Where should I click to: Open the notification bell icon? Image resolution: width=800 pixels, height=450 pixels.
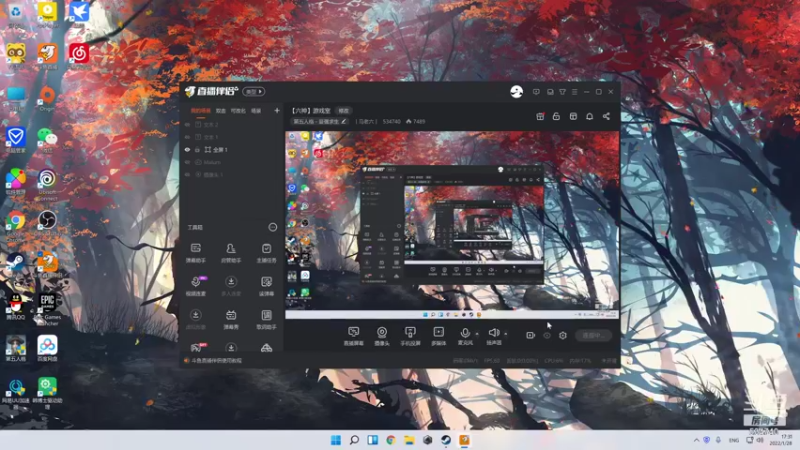(589, 116)
